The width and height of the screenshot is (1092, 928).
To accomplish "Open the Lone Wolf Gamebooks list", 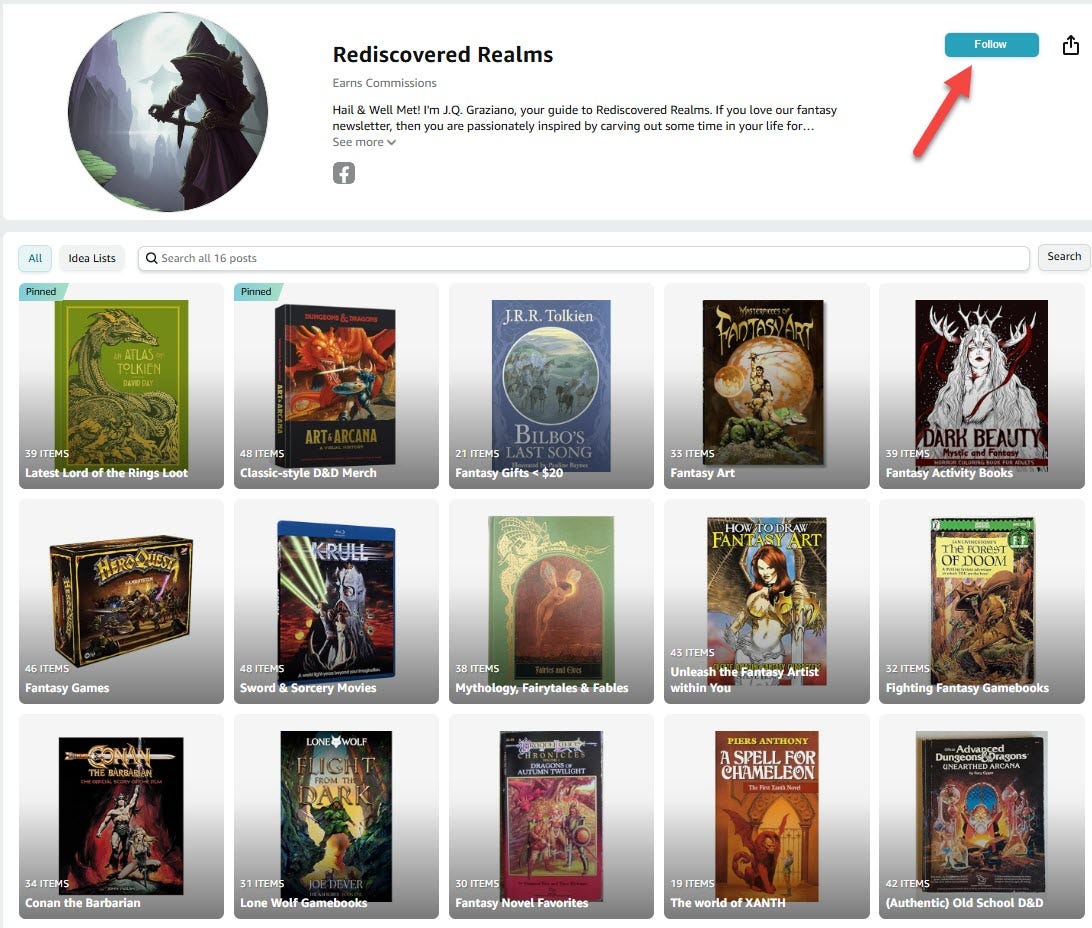I will point(336,817).
